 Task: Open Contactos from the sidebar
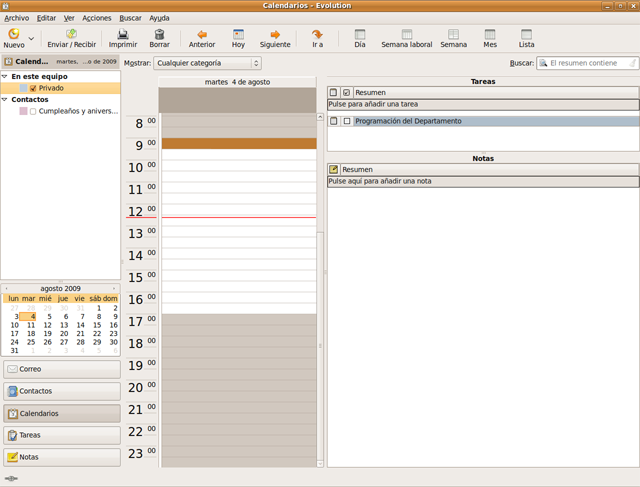pos(61,391)
